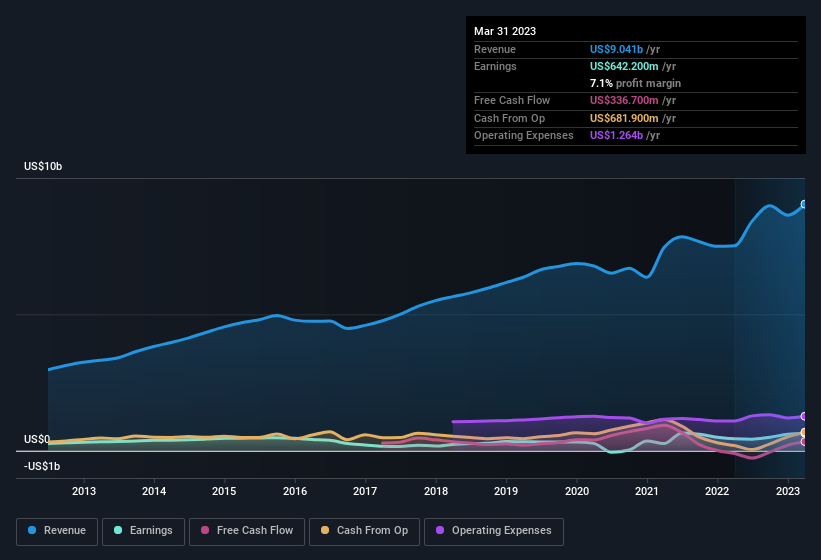The width and height of the screenshot is (821, 560).
Task: Click the 2022 x-axis label
Action: (x=717, y=491)
